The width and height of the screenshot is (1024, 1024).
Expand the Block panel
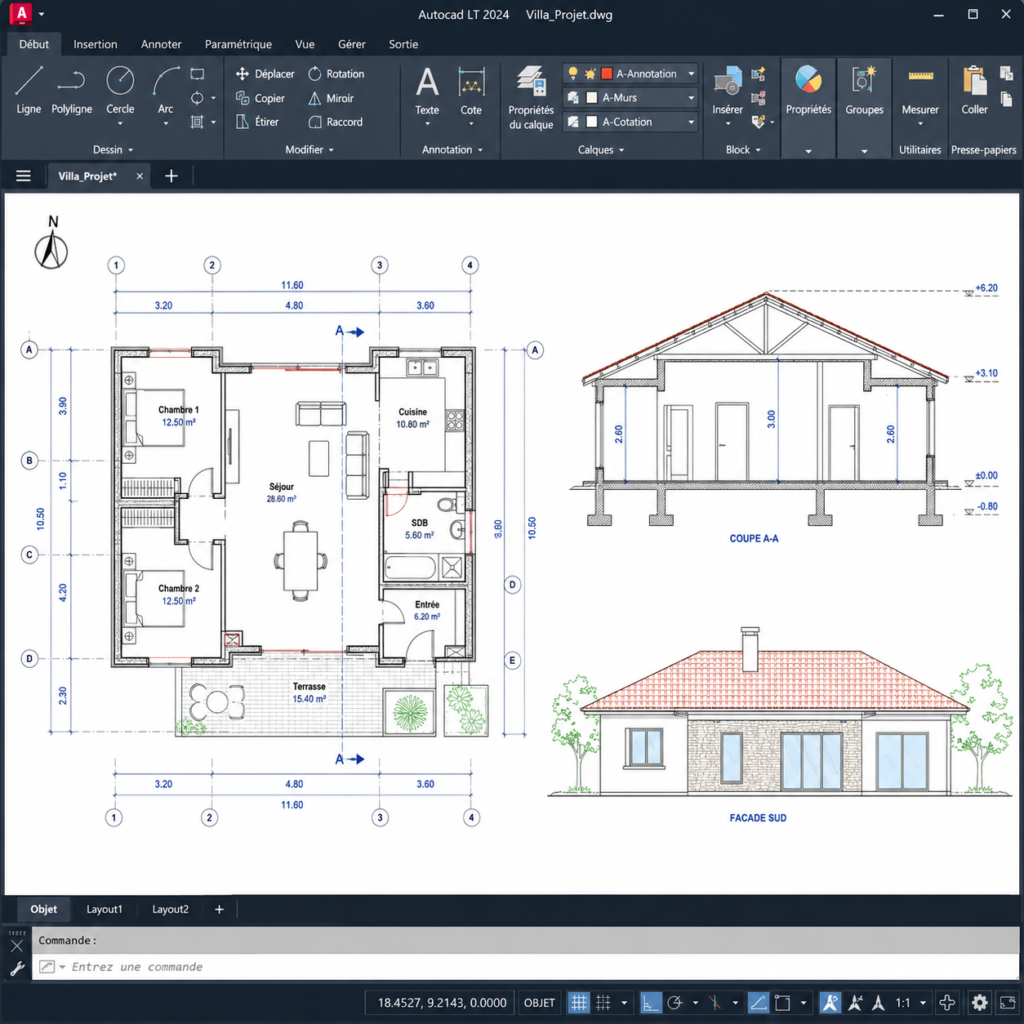coord(743,150)
